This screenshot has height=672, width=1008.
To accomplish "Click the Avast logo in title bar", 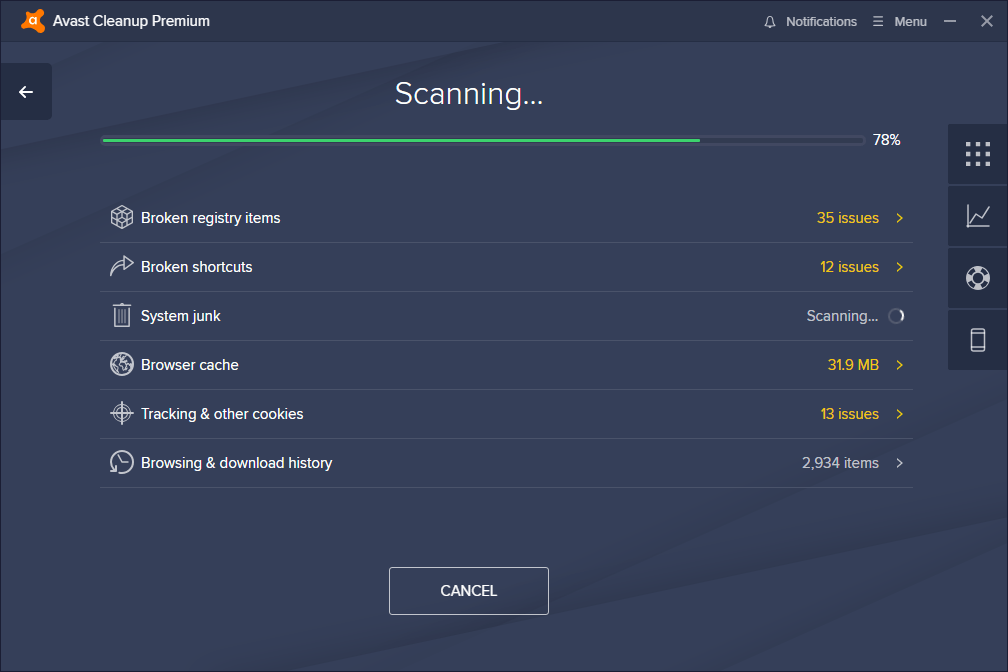I will click(32, 21).
